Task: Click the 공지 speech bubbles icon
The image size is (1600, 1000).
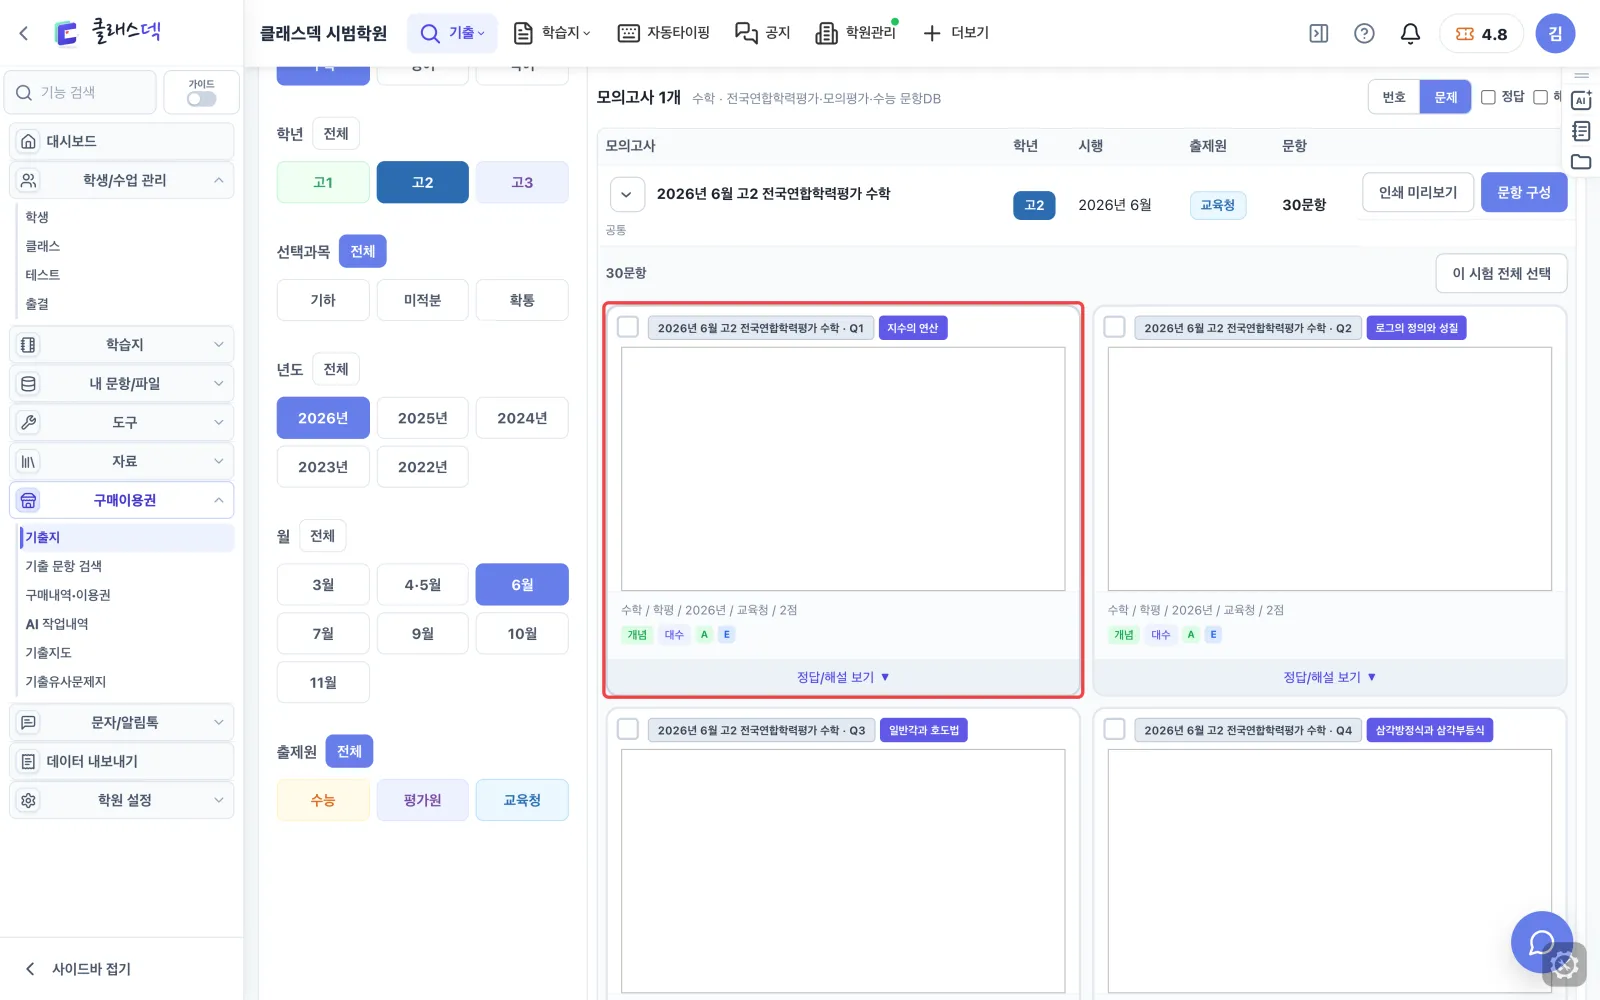Action: [746, 33]
